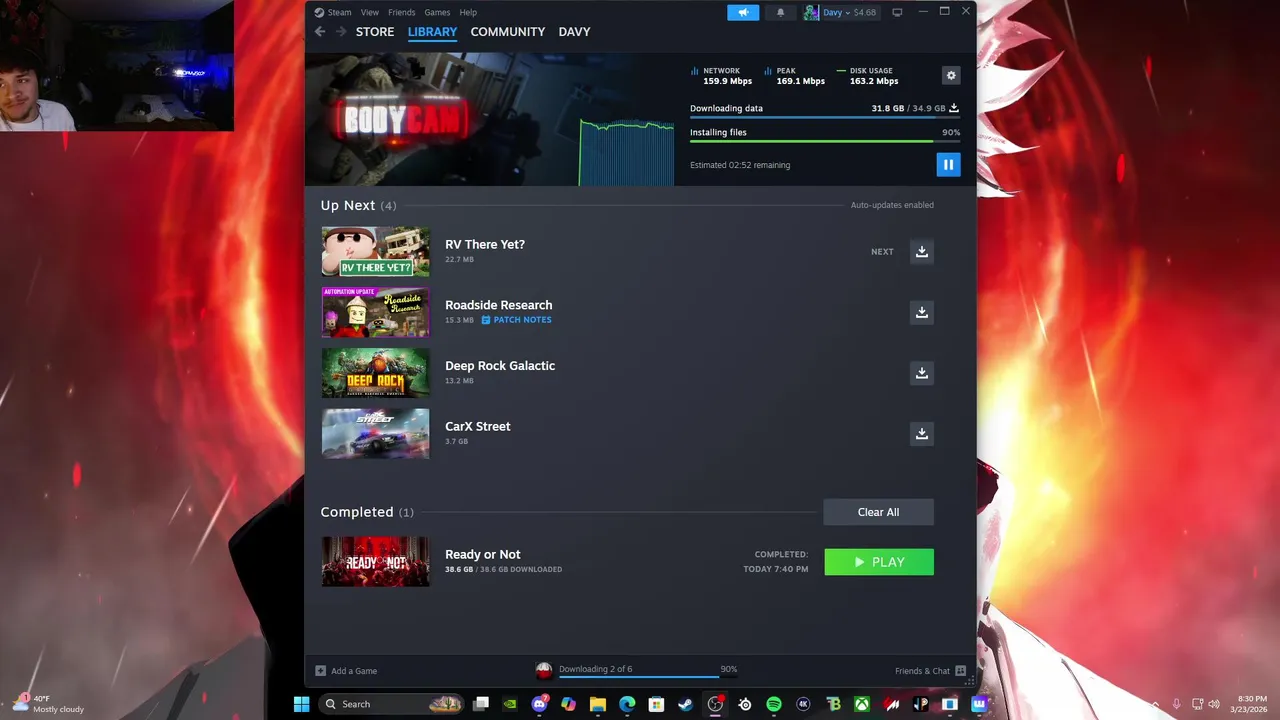Viewport: 1280px width, 720px height.
Task: Open the notifications bell
Action: 780,12
